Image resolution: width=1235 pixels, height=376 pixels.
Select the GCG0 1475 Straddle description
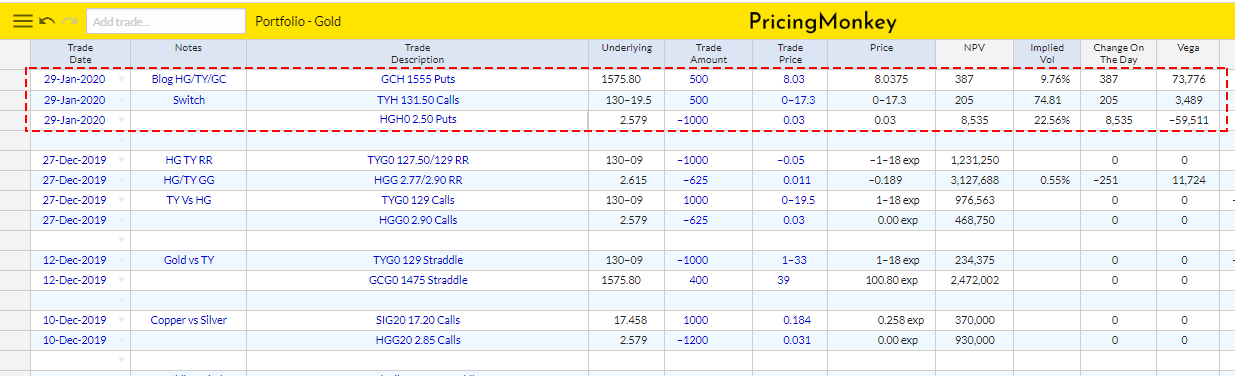pyautogui.click(x=417, y=281)
